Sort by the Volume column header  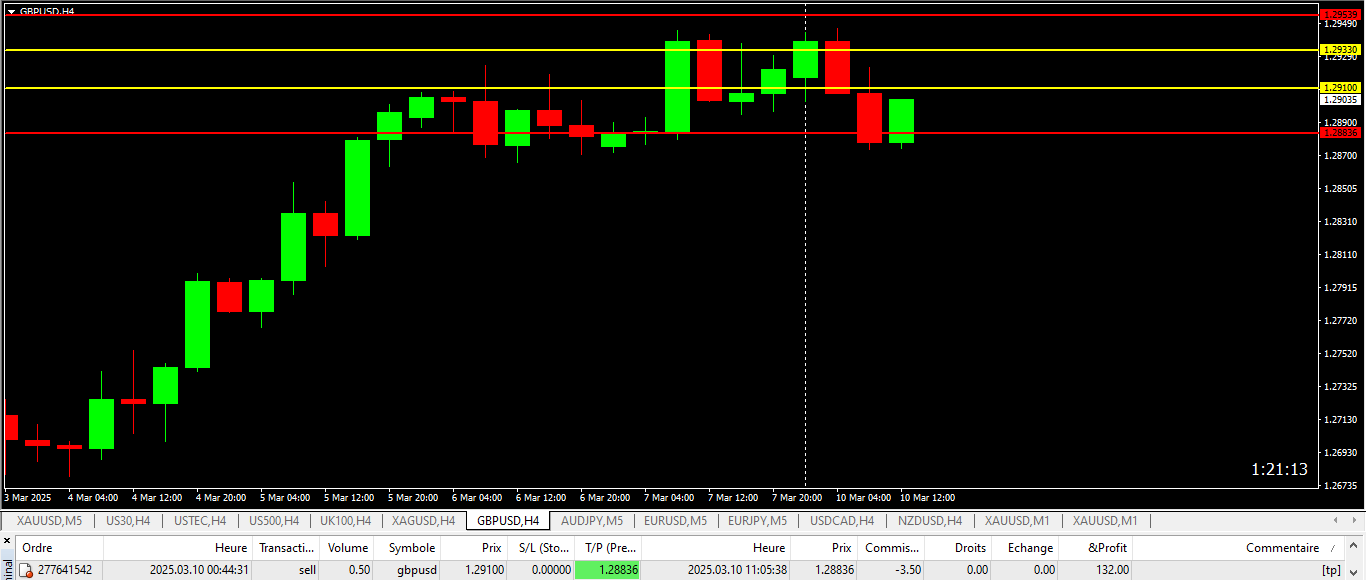pyautogui.click(x=347, y=548)
